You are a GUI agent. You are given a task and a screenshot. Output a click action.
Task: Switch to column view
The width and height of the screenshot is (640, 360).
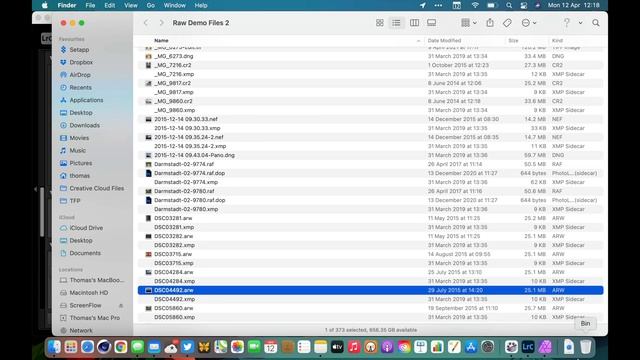coord(414,23)
